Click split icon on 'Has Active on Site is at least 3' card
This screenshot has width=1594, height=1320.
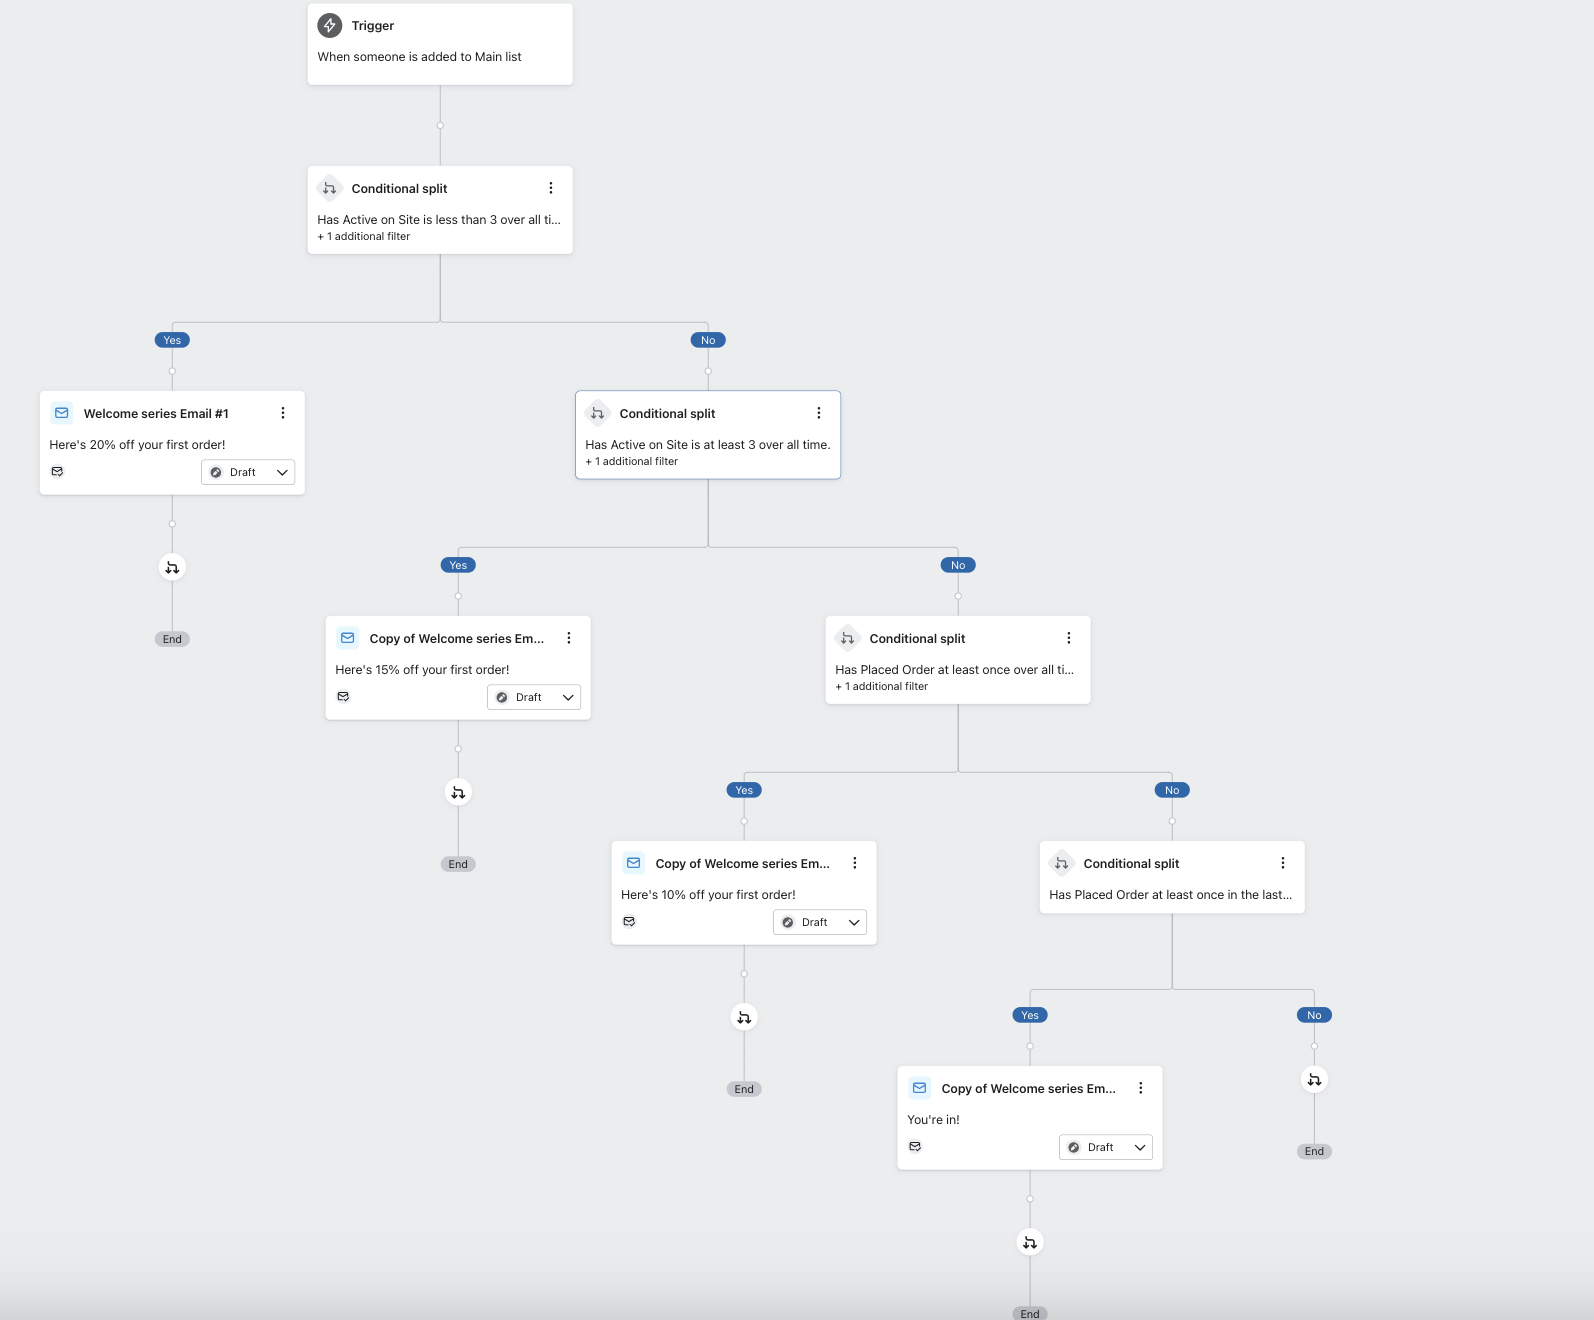597,413
